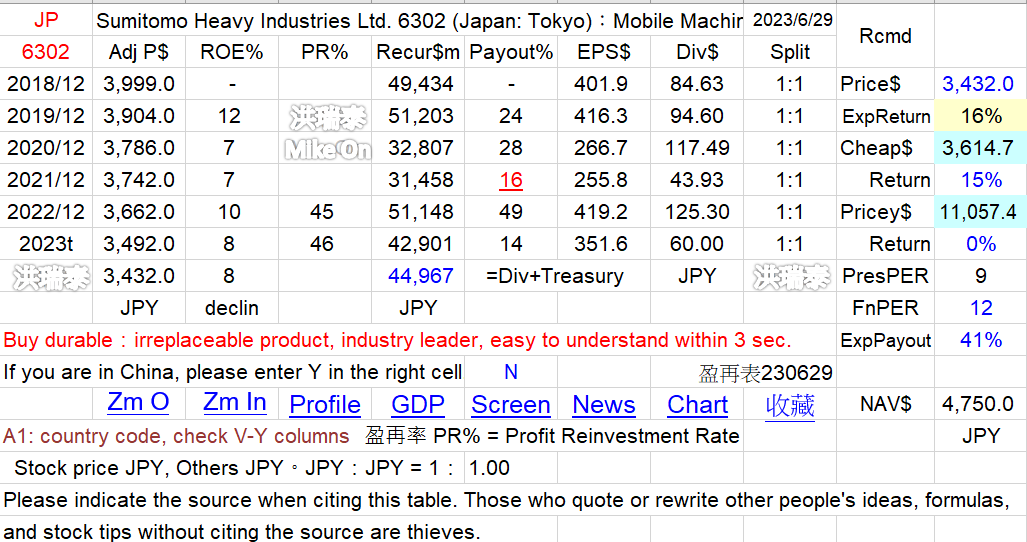The height and width of the screenshot is (542, 1027).
Task: Select the red underlined payout value 16
Action: 511,180
